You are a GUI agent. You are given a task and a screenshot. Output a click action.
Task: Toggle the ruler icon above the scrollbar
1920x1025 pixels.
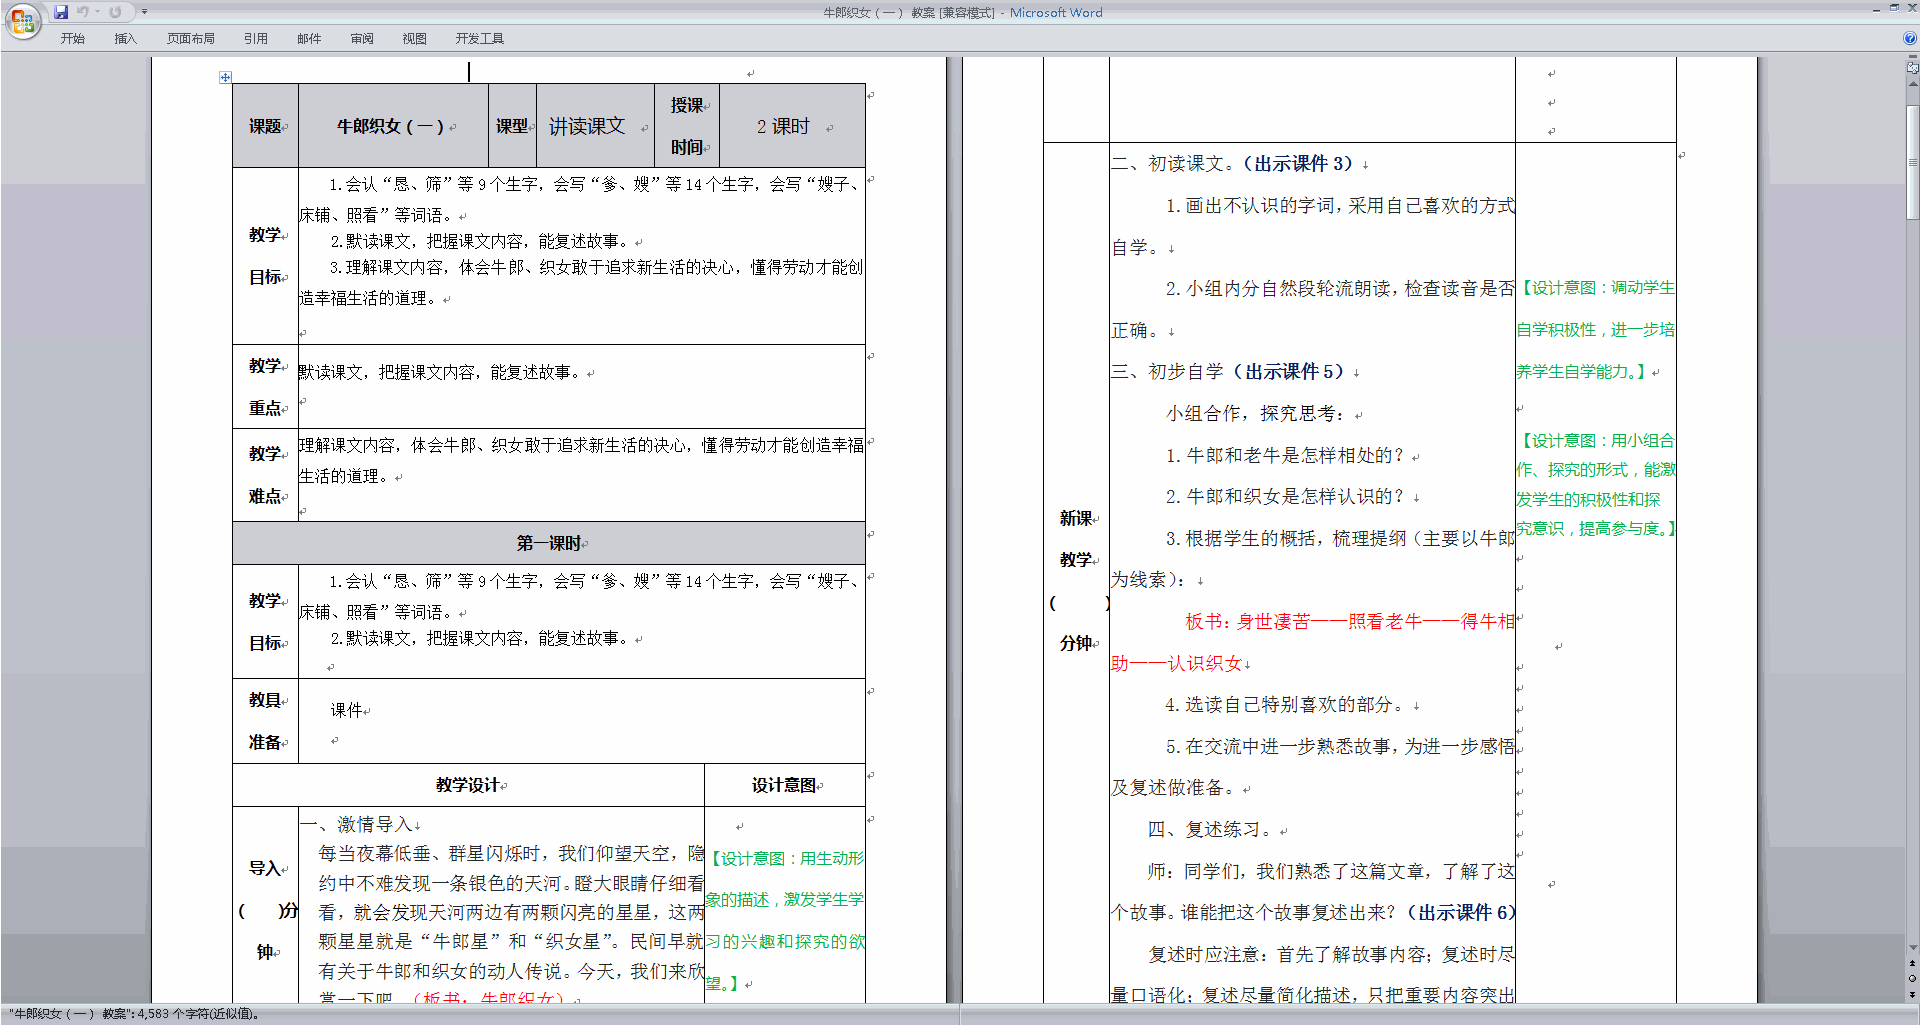click(1913, 69)
